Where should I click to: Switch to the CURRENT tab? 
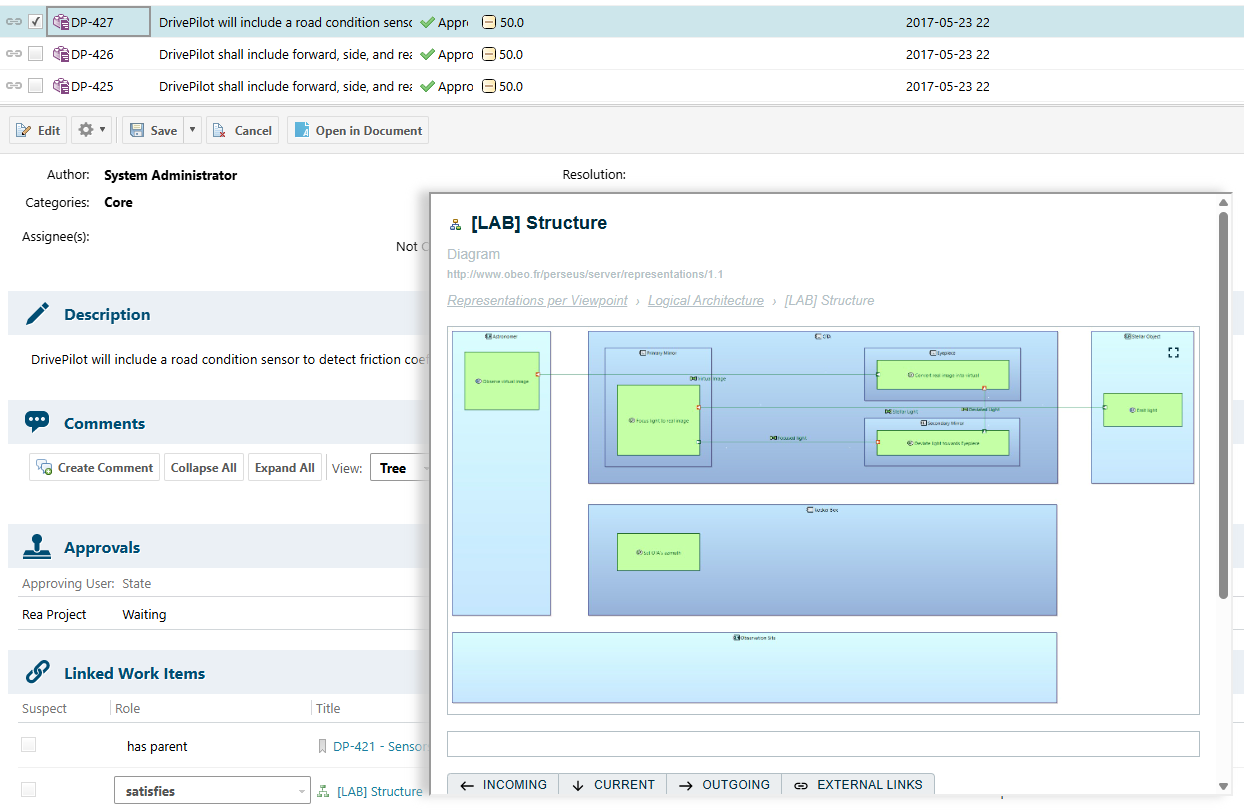click(x=612, y=785)
